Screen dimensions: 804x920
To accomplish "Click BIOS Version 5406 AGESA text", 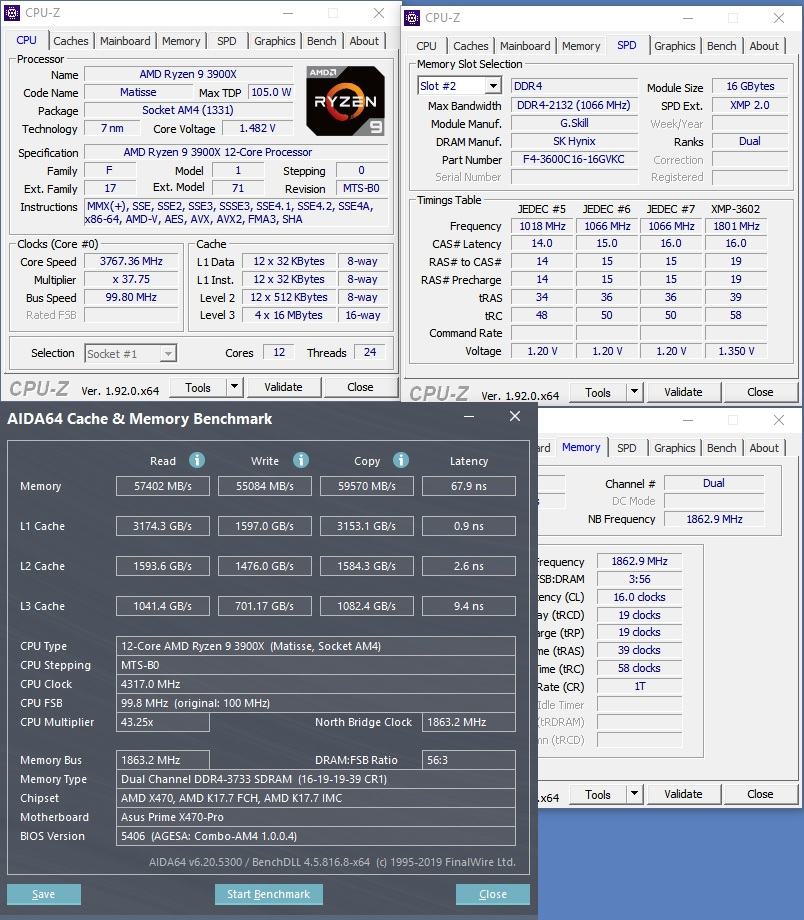I will point(316,836).
